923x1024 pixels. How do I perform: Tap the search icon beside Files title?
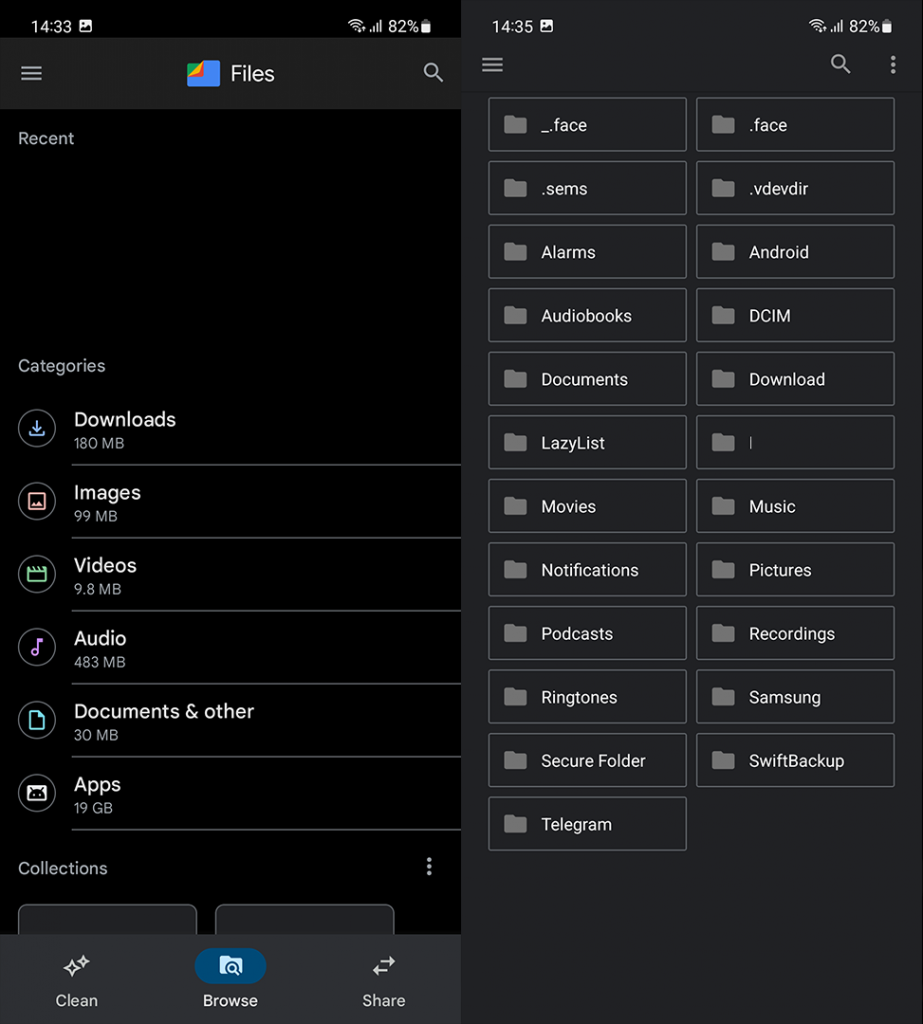point(433,72)
